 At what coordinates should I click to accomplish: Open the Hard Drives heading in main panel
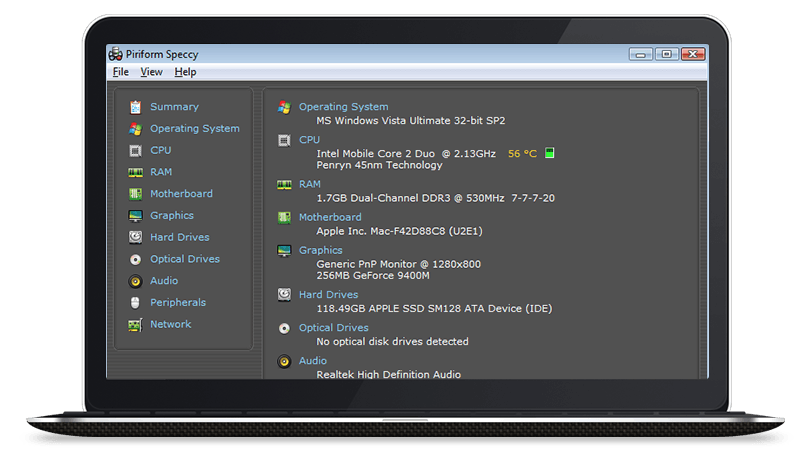point(328,295)
